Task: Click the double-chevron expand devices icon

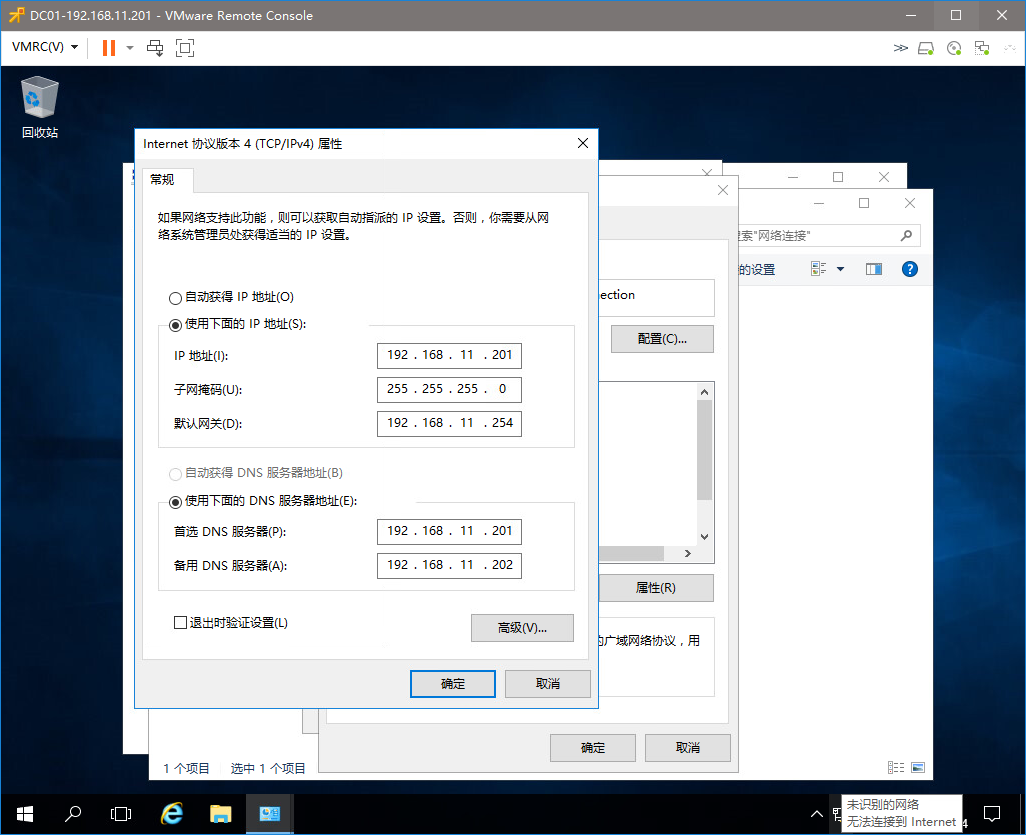Action: (900, 48)
